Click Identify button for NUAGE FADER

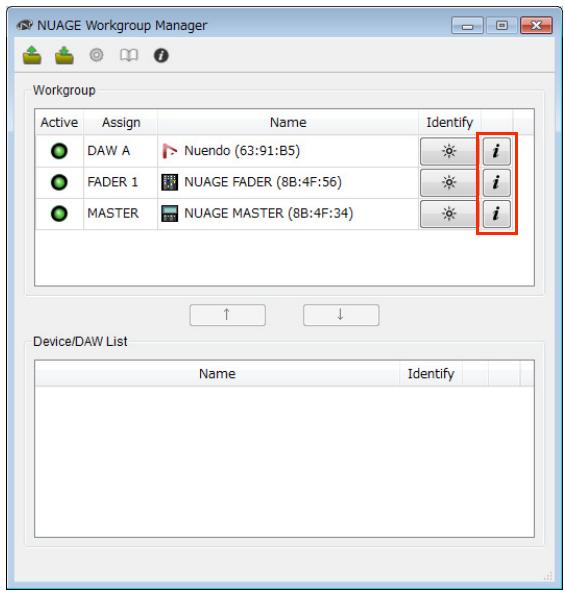coord(449,183)
